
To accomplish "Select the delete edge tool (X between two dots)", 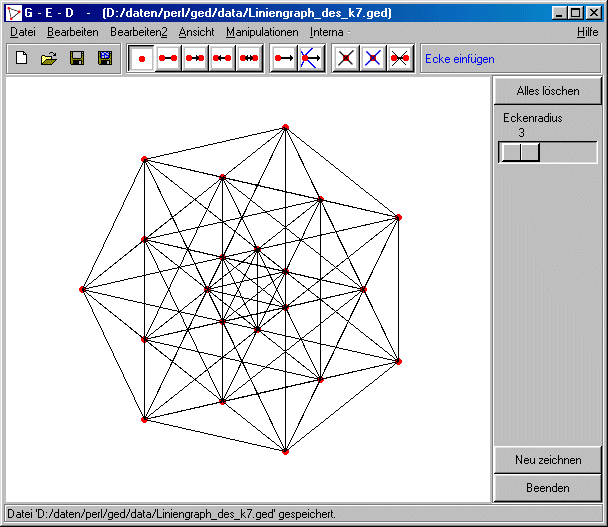I will tap(400, 59).
